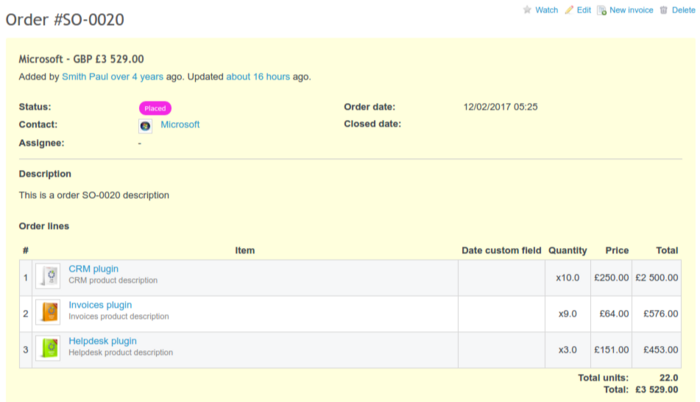
Task: Open the Invoices plugin item link
Action: 100,305
